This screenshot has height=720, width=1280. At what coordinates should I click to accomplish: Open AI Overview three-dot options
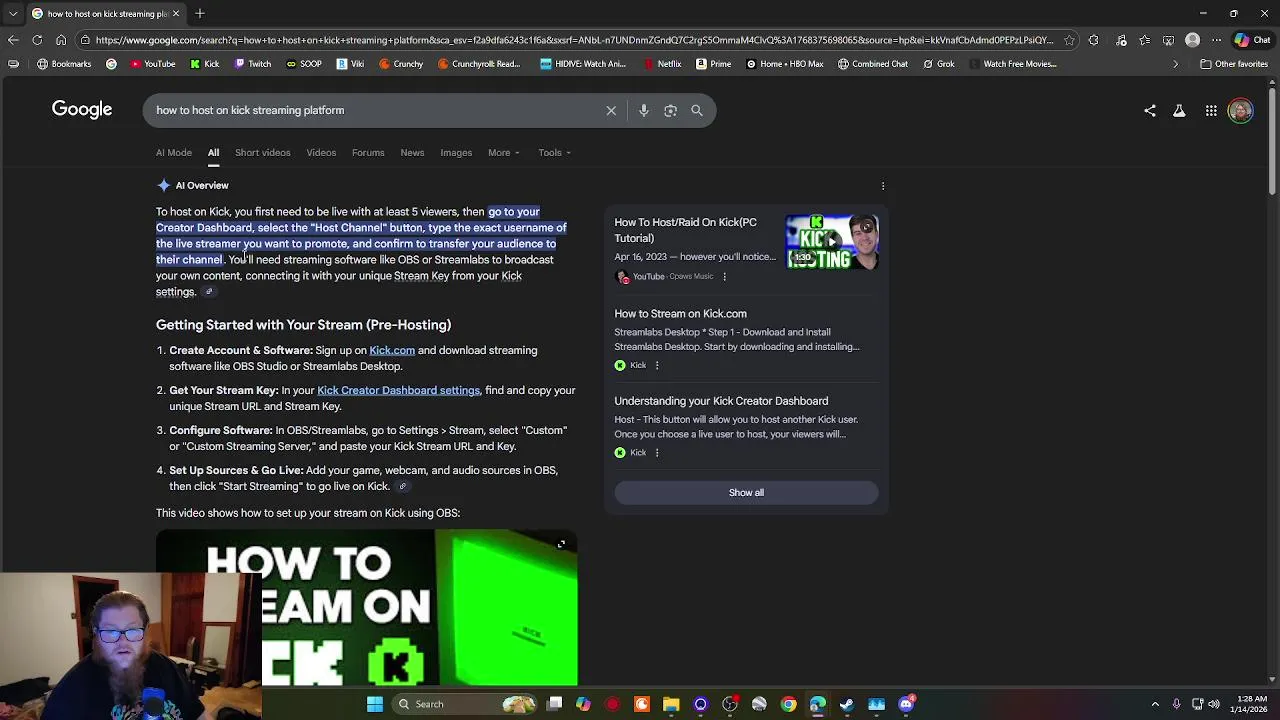click(883, 186)
